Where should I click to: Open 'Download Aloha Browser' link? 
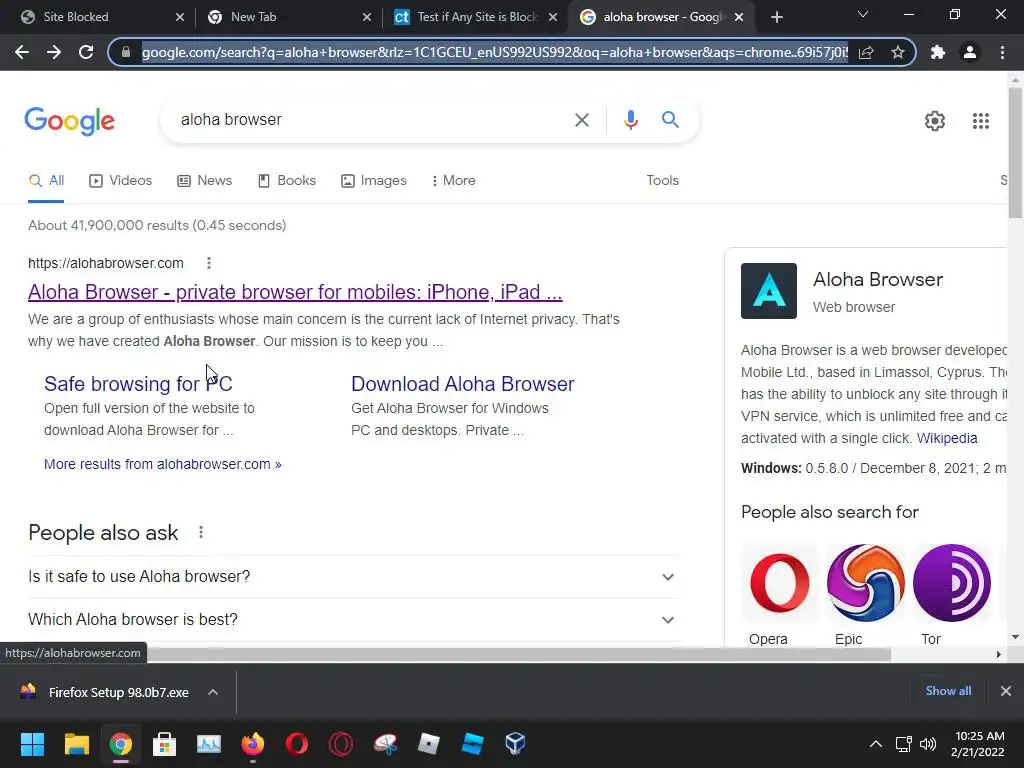(463, 384)
